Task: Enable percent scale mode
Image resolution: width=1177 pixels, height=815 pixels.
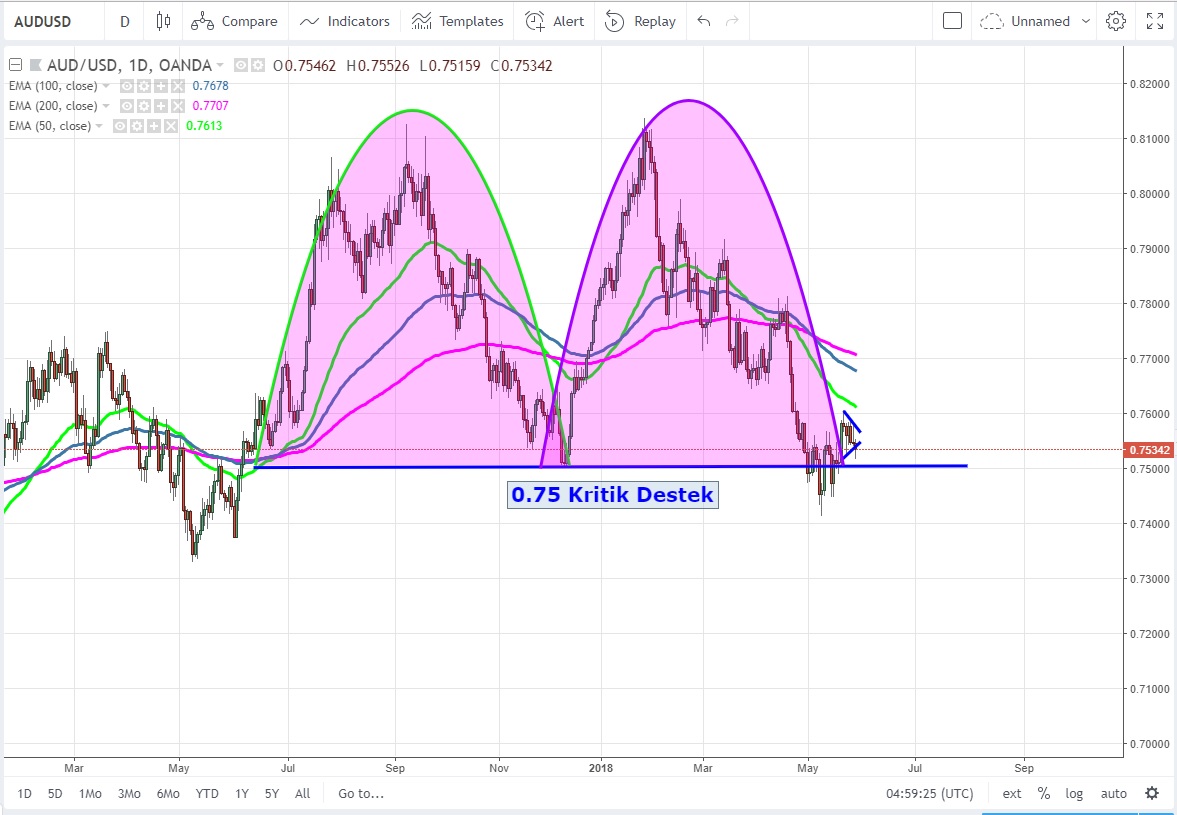Action: pos(1044,794)
